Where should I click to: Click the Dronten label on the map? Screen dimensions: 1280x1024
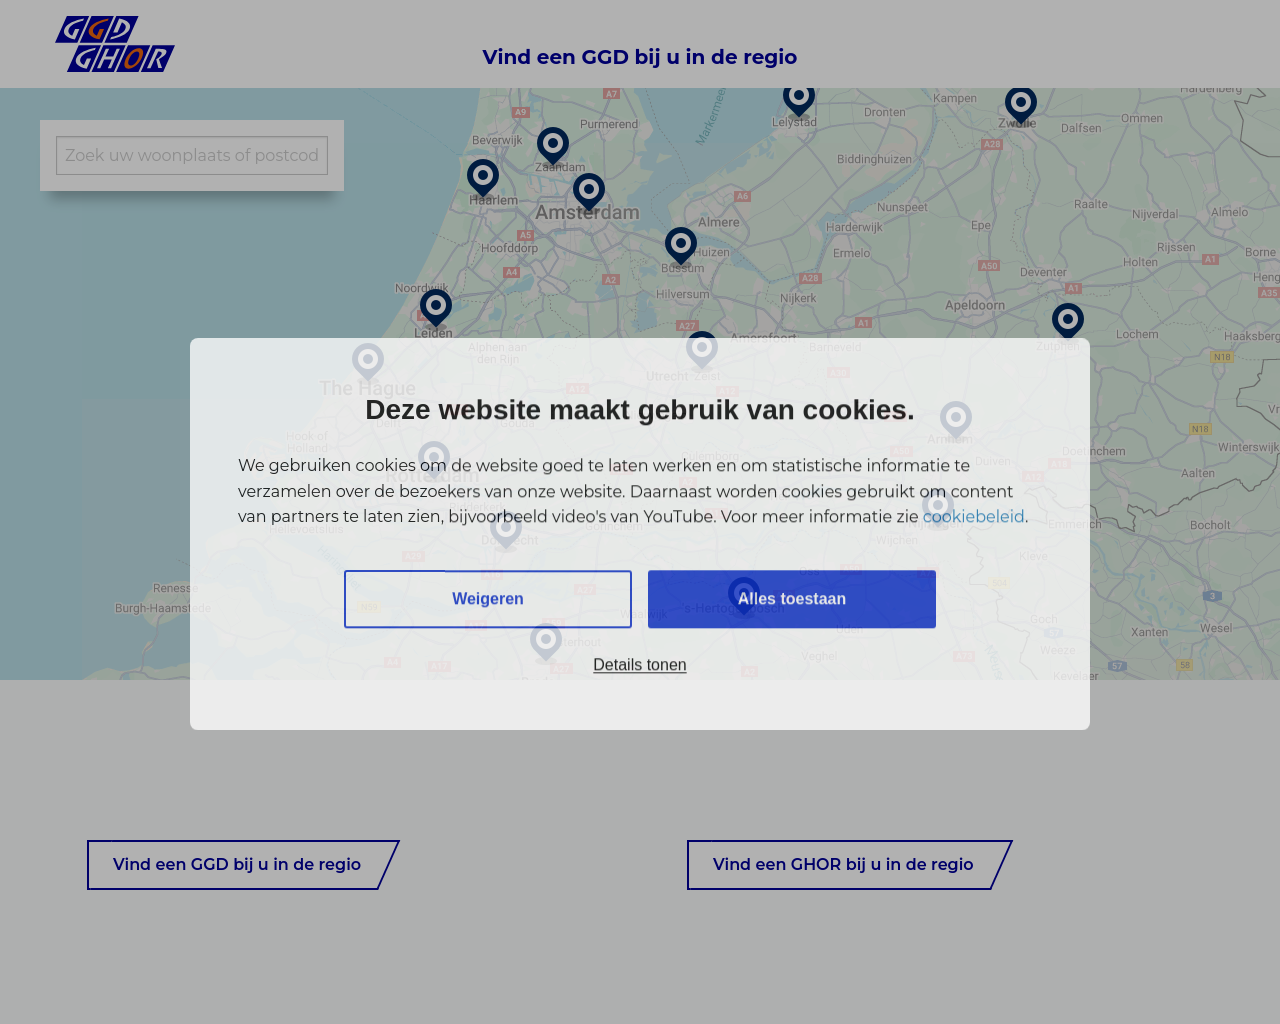pos(885,112)
